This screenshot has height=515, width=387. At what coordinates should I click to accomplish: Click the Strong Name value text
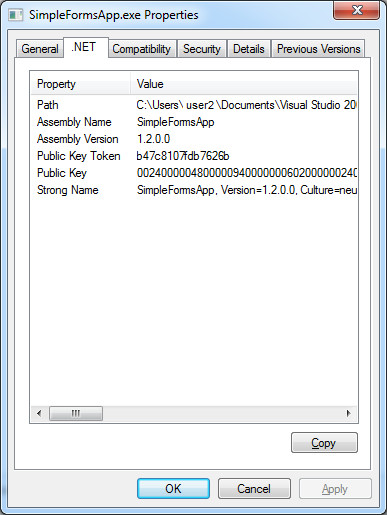(247, 190)
